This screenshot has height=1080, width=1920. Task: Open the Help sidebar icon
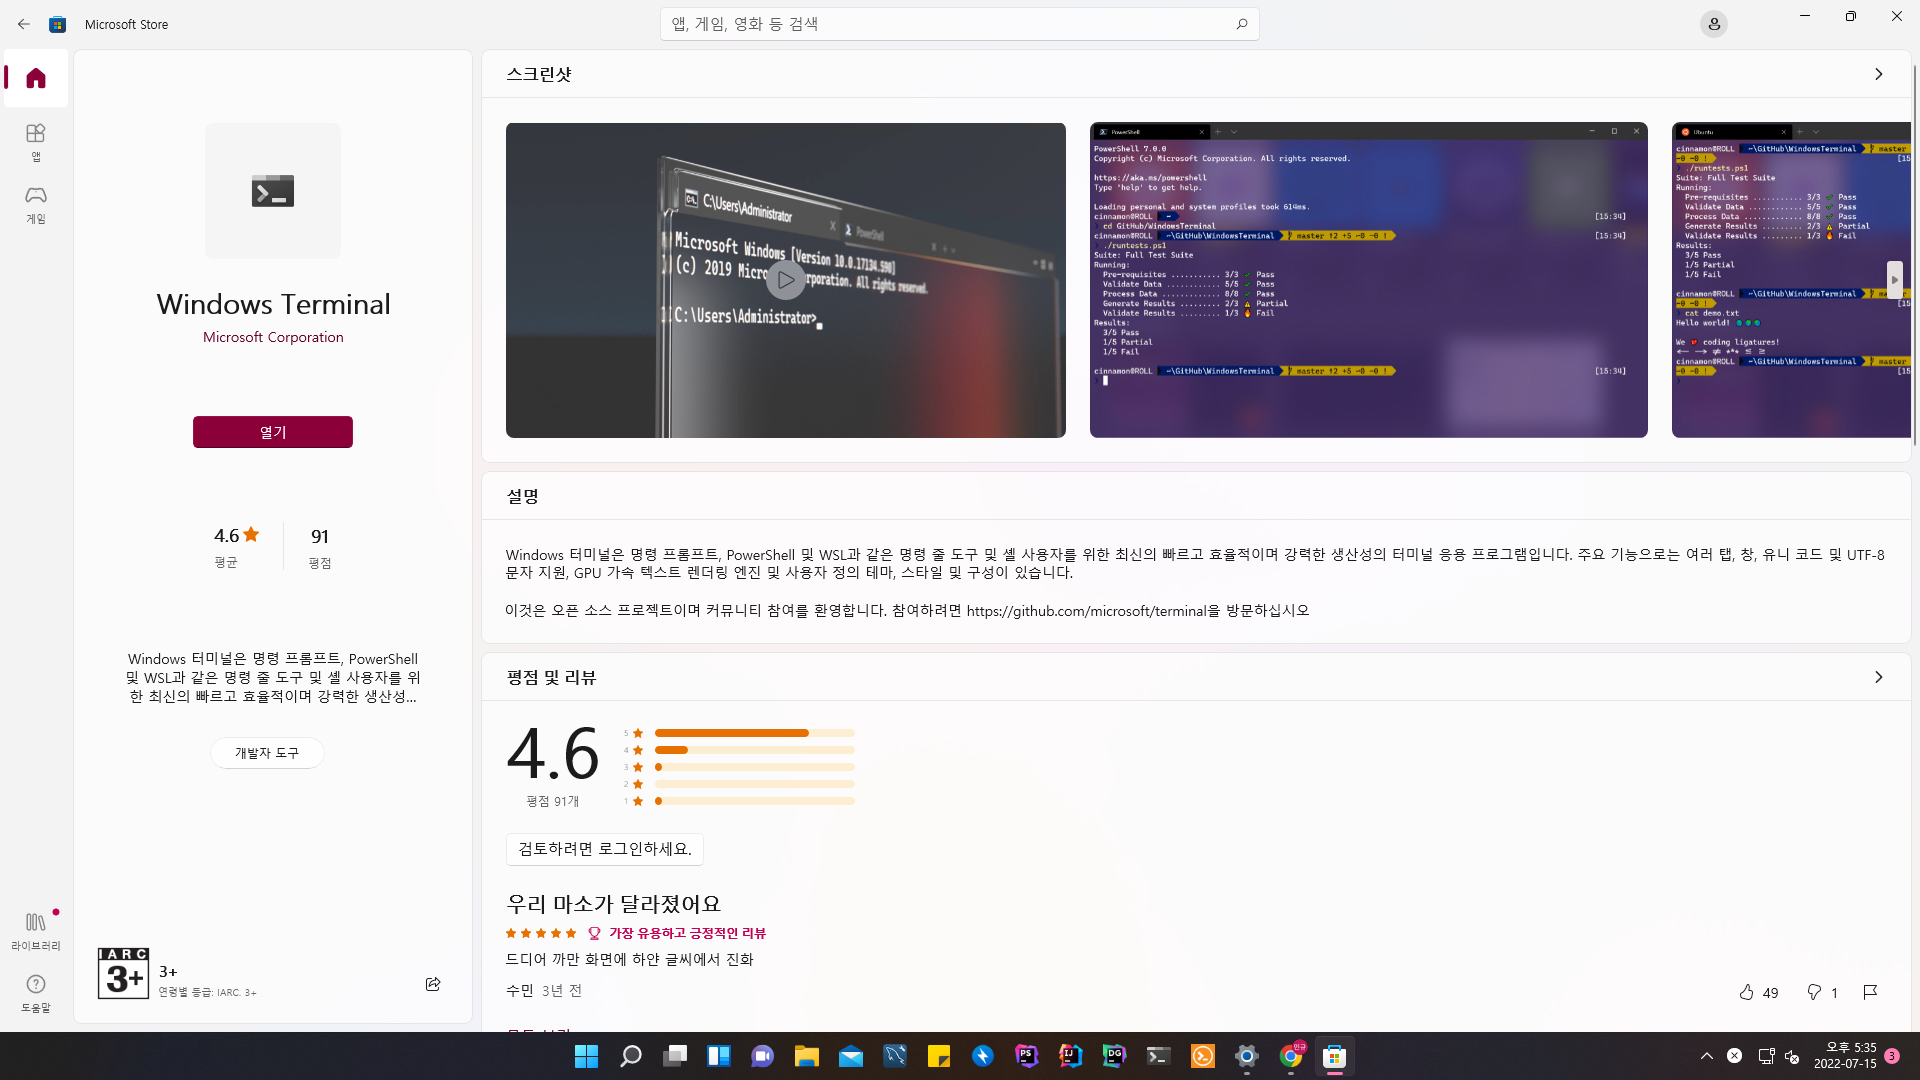(36, 992)
